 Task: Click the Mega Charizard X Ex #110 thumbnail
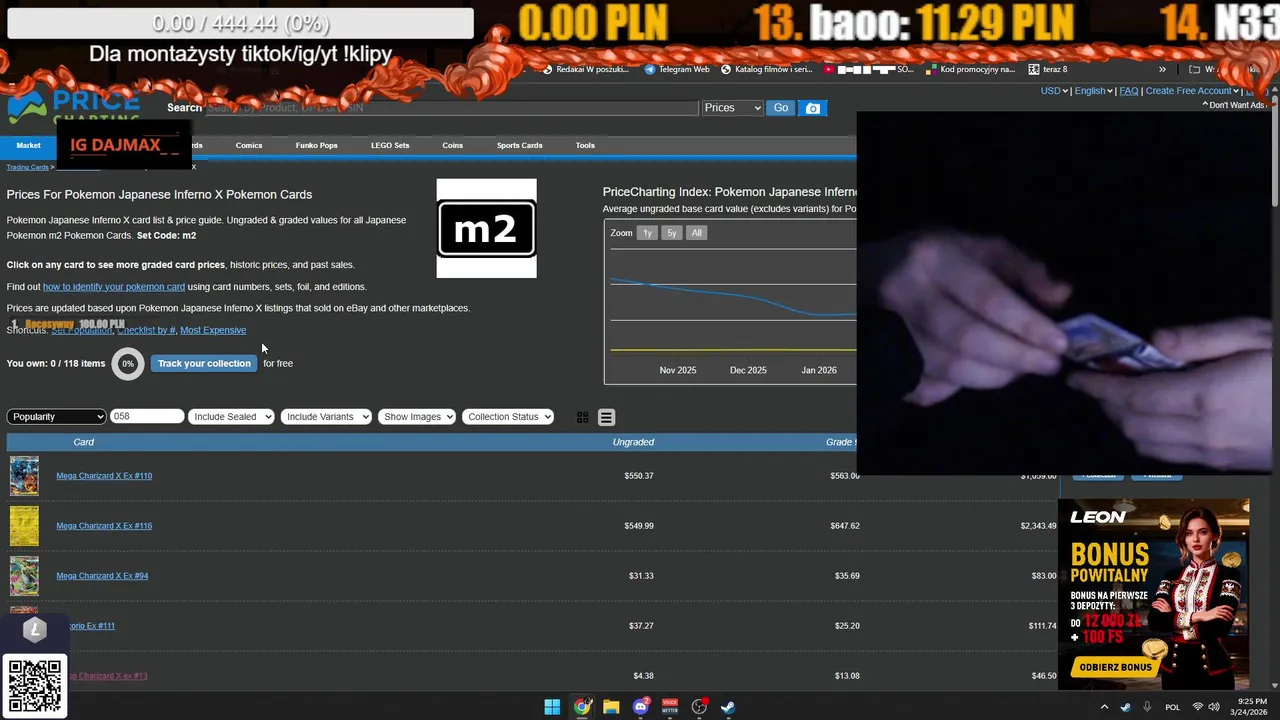click(24, 476)
